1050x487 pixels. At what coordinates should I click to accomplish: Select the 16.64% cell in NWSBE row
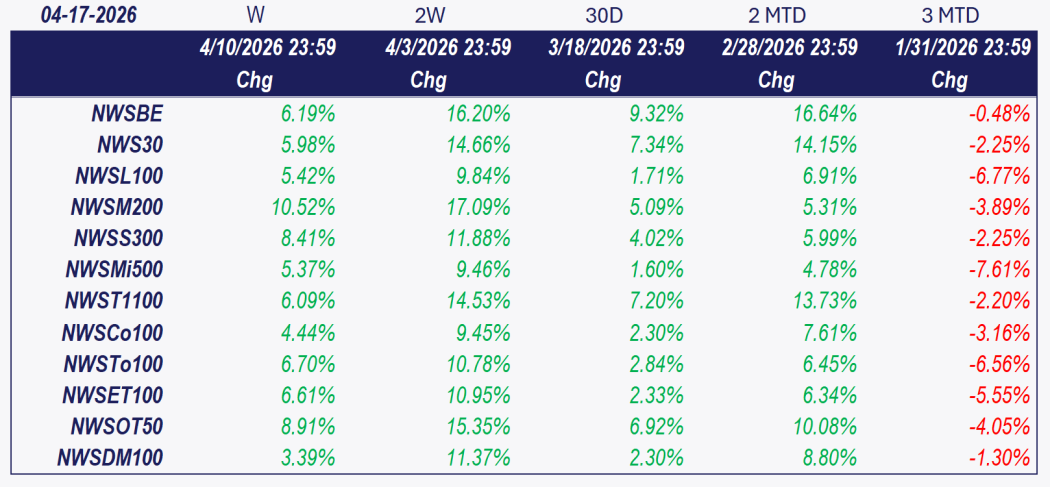point(823,114)
